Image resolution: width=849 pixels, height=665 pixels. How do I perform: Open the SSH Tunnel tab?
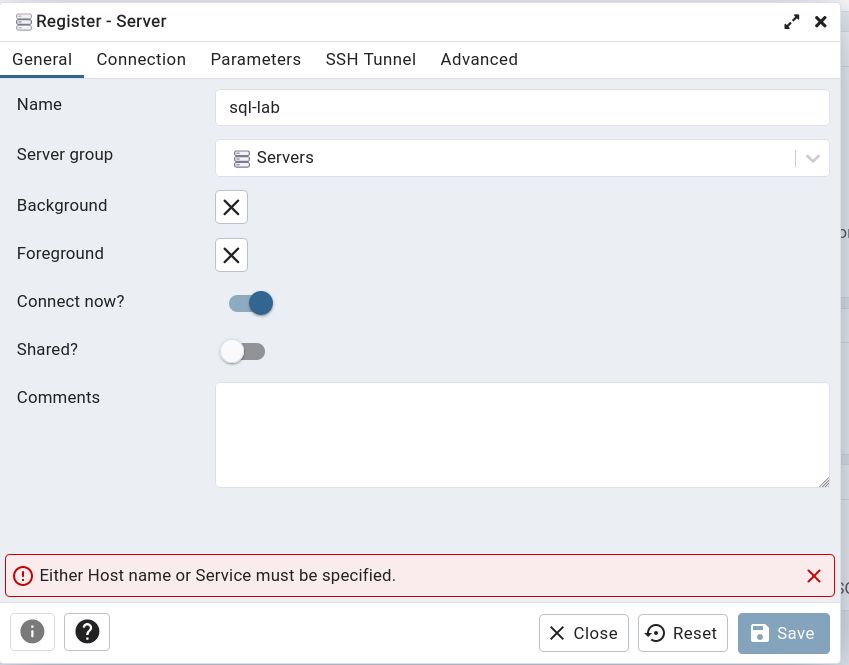pos(370,59)
